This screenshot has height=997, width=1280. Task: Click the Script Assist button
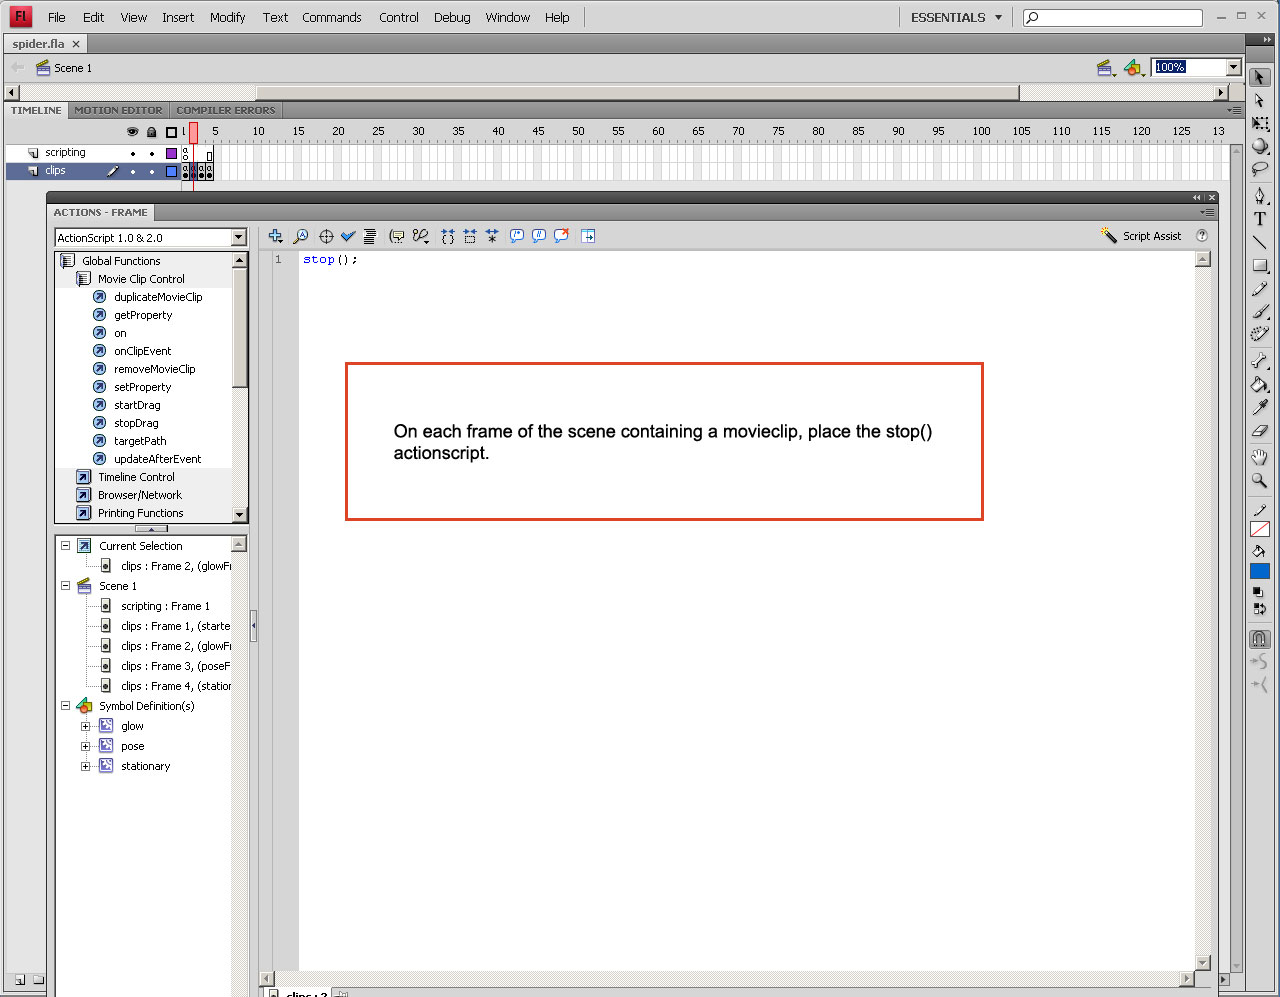tap(1141, 236)
